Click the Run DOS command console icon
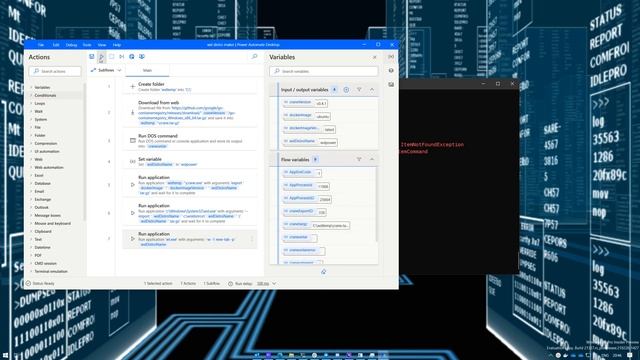The width and height of the screenshot is (640, 360). click(133, 140)
